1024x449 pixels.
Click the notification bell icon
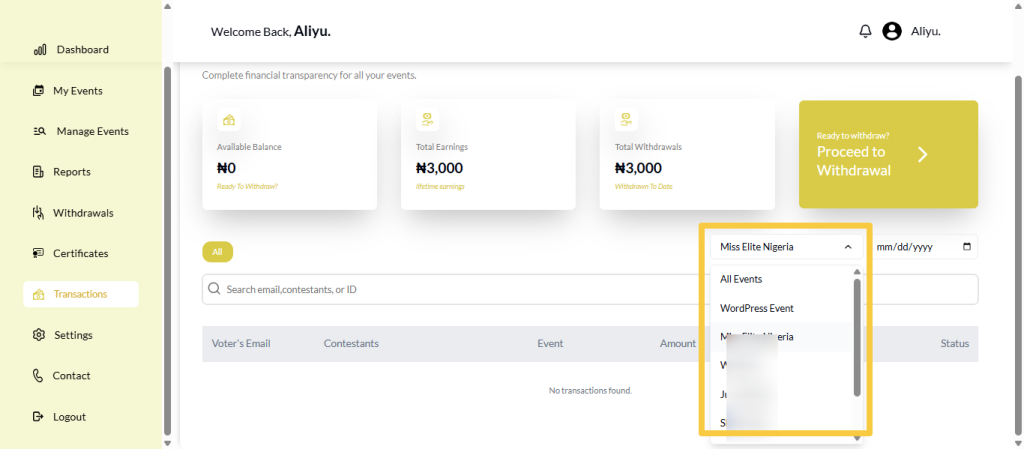[x=865, y=31]
